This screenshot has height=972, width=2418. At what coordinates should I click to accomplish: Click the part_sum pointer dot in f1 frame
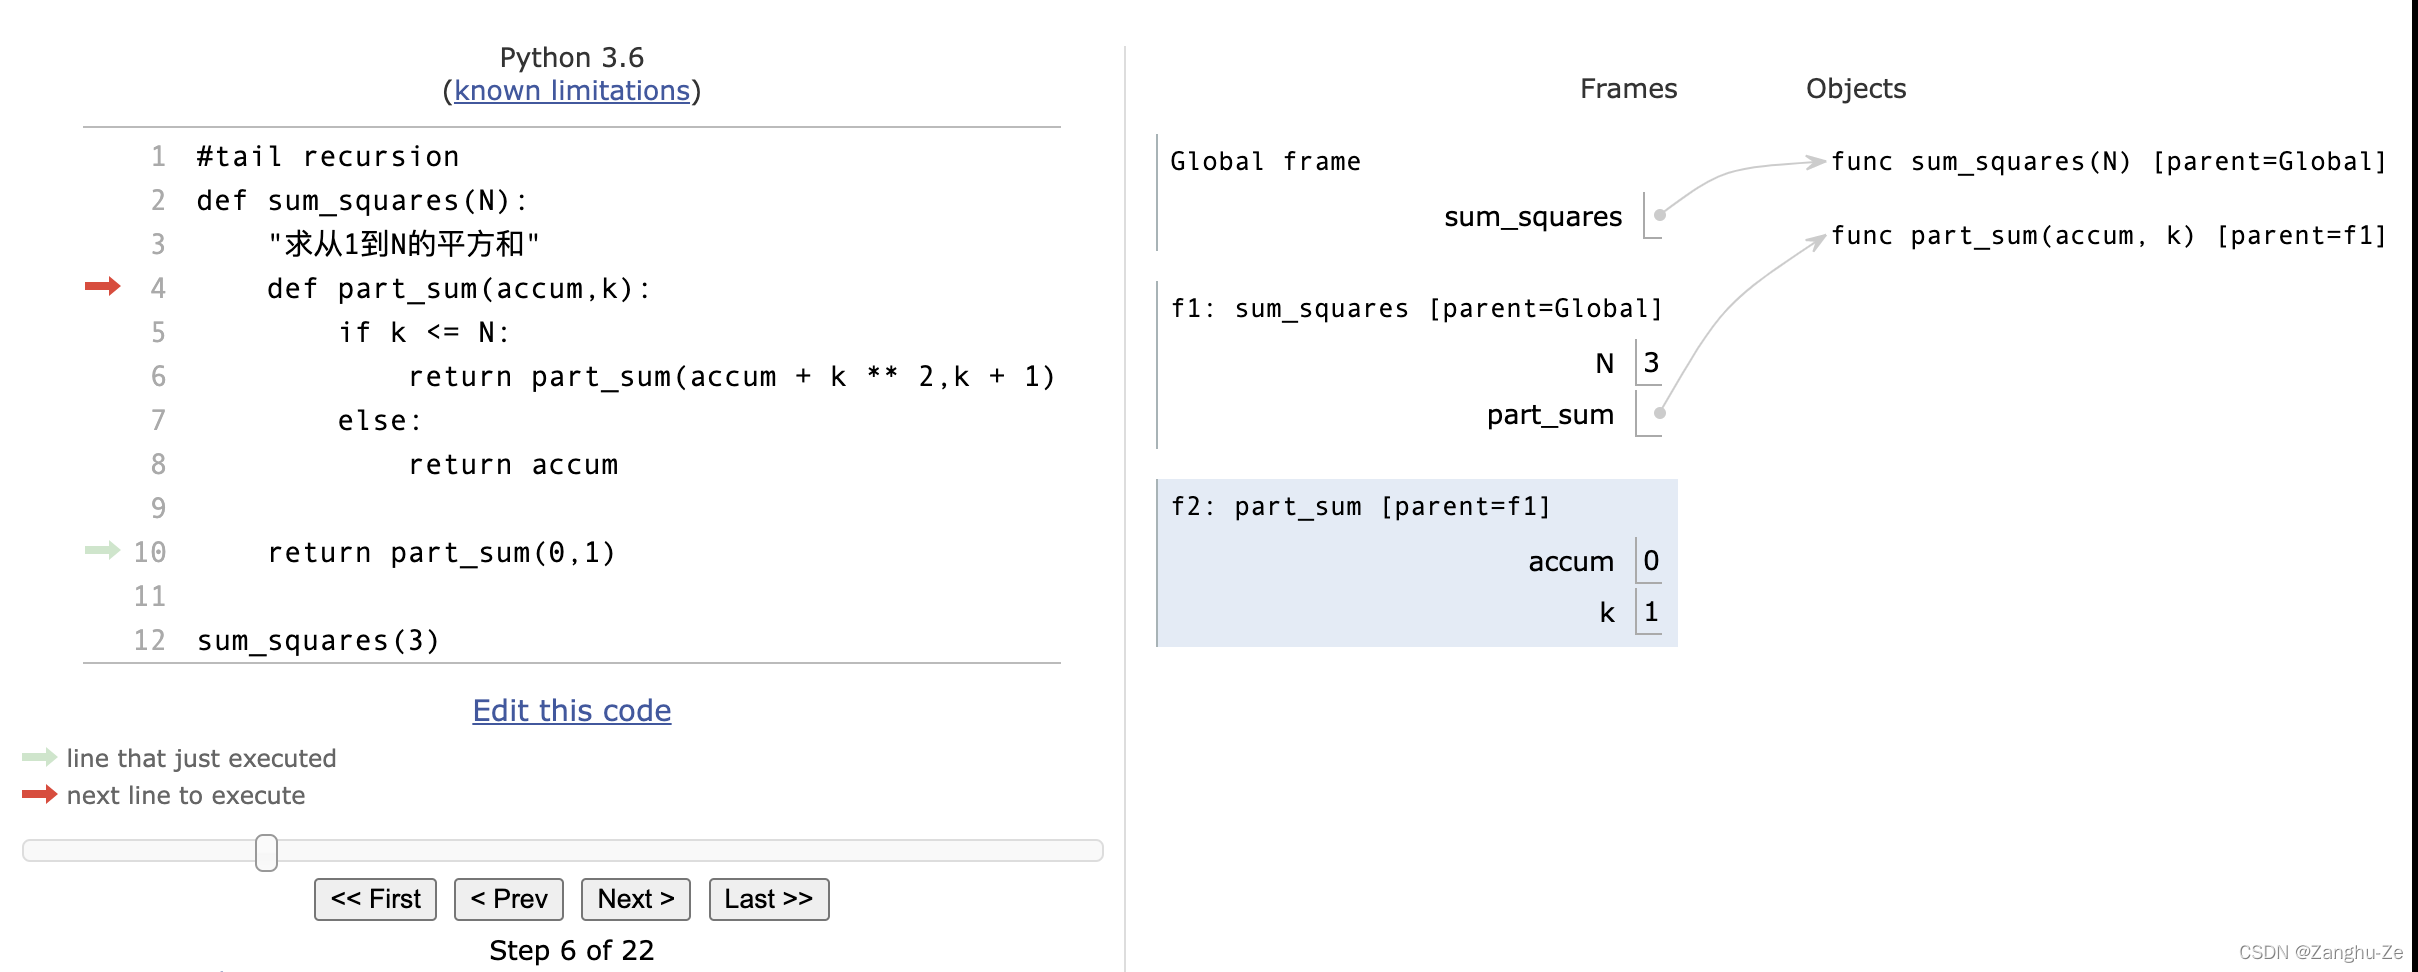1658,410
